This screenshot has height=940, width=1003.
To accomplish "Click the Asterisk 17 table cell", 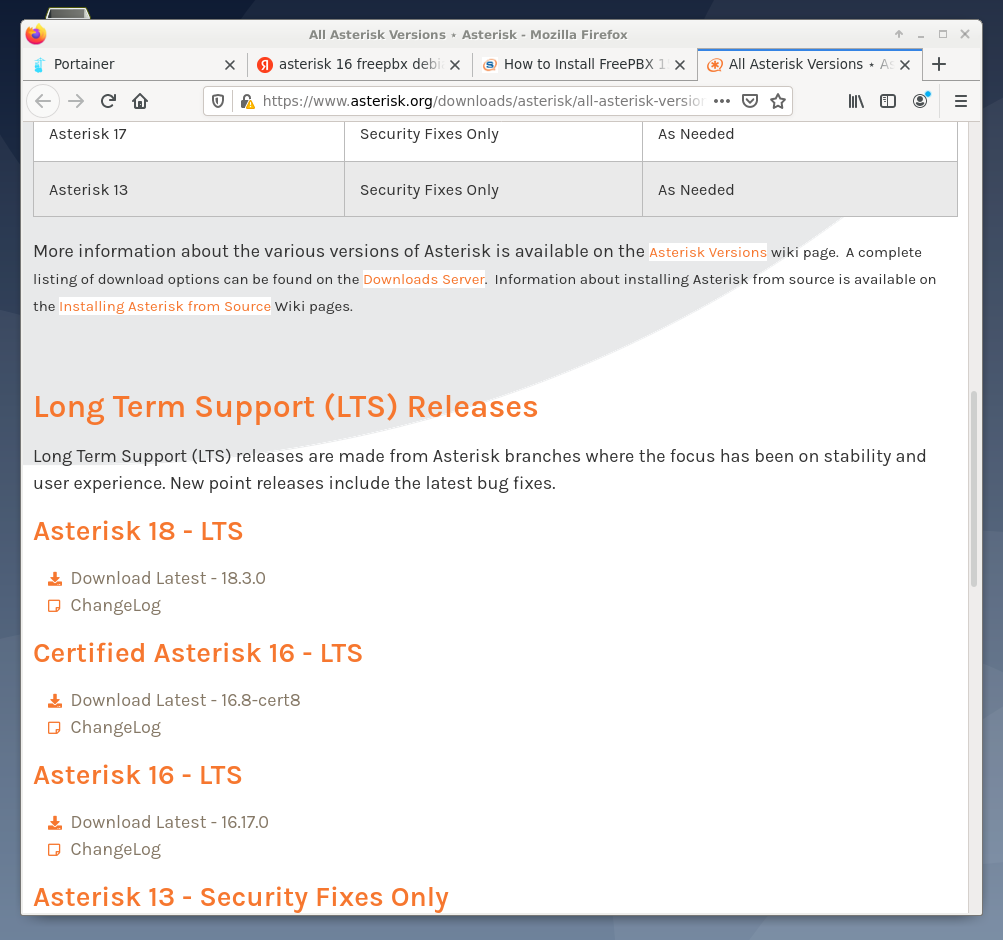I will point(189,141).
